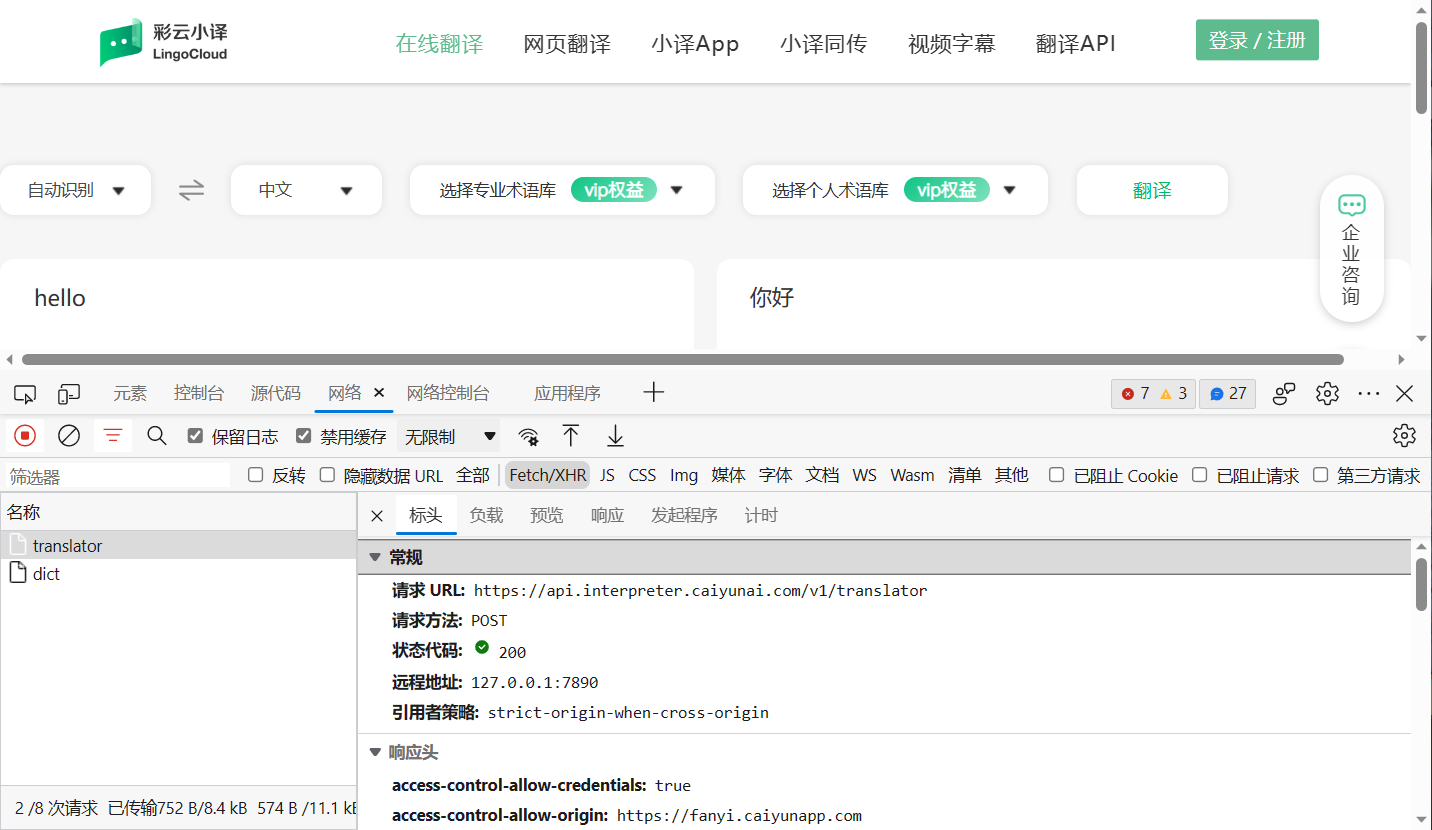Check the 已阻止 Cookie checkbox
Image resolution: width=1432 pixels, height=830 pixels.
pos(1056,475)
